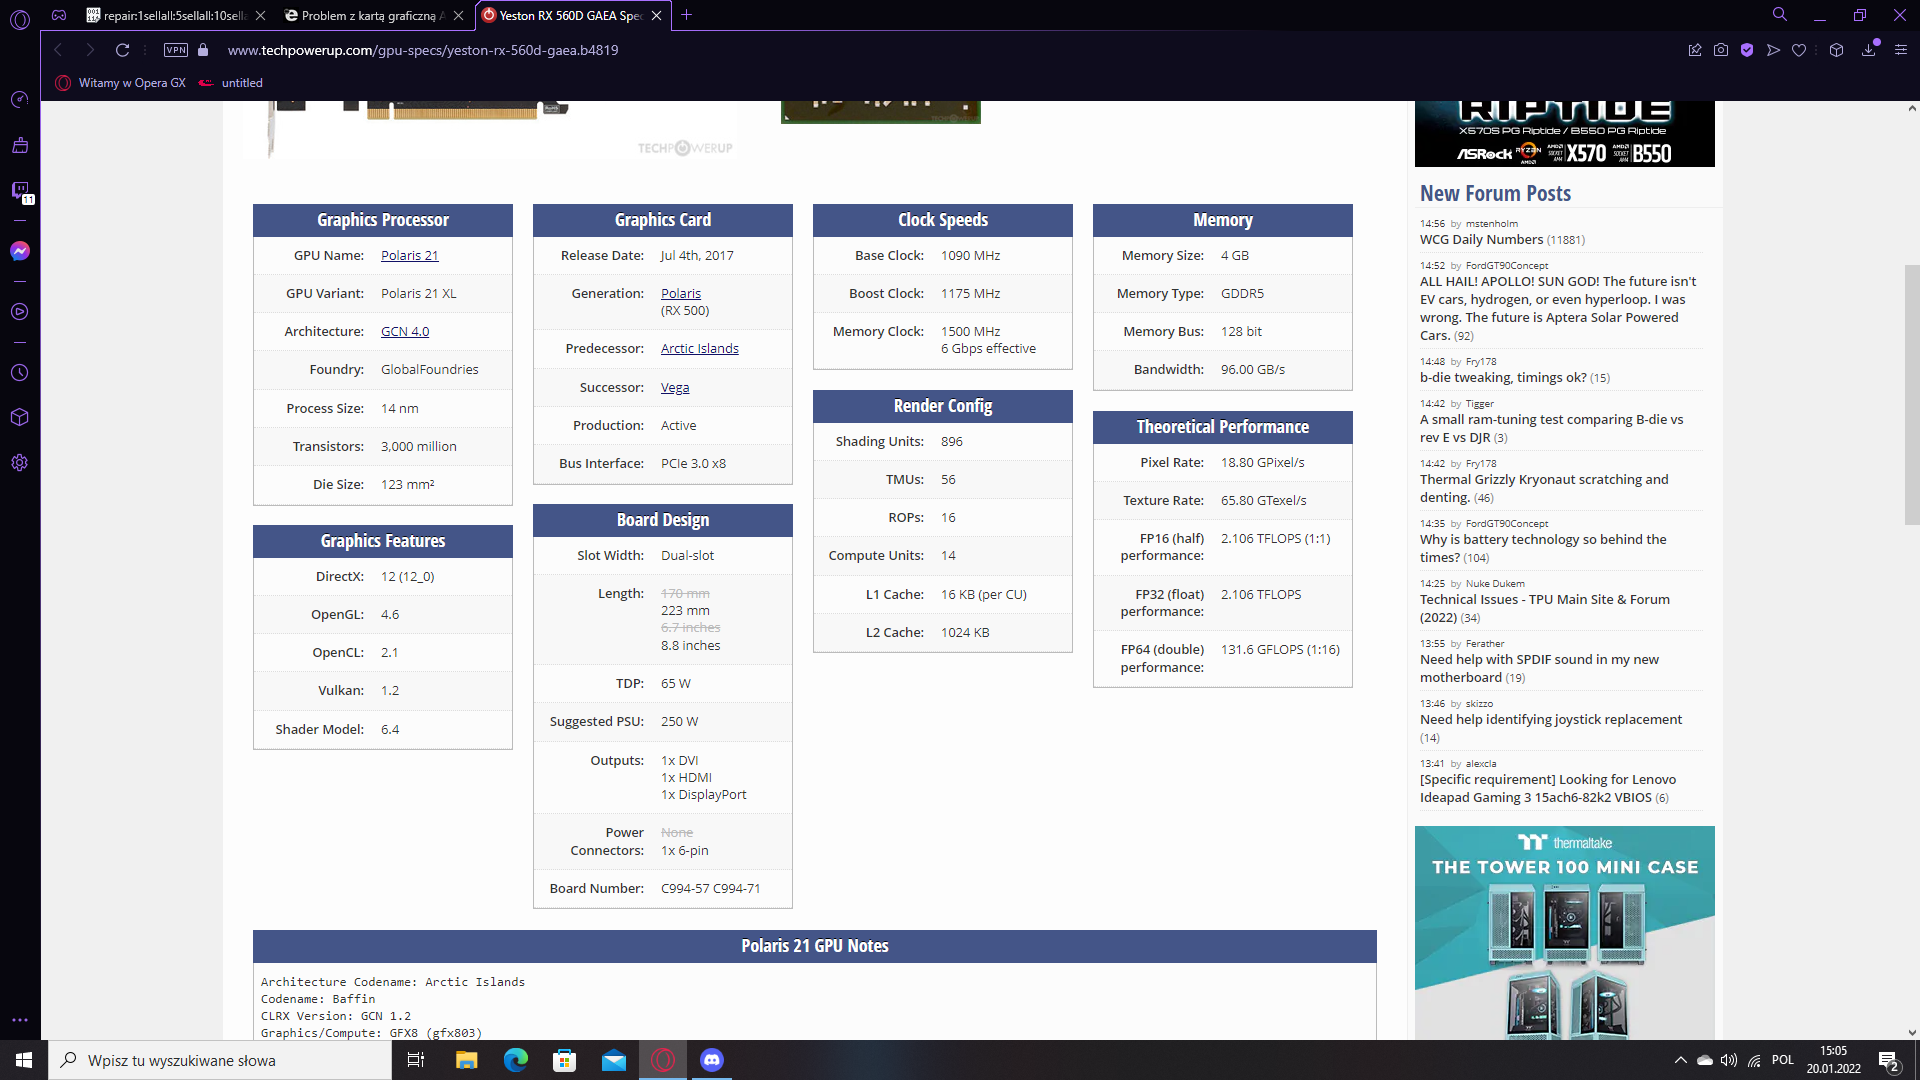
Task: Open Need help with SPDIF sound post
Action: (x=1539, y=669)
